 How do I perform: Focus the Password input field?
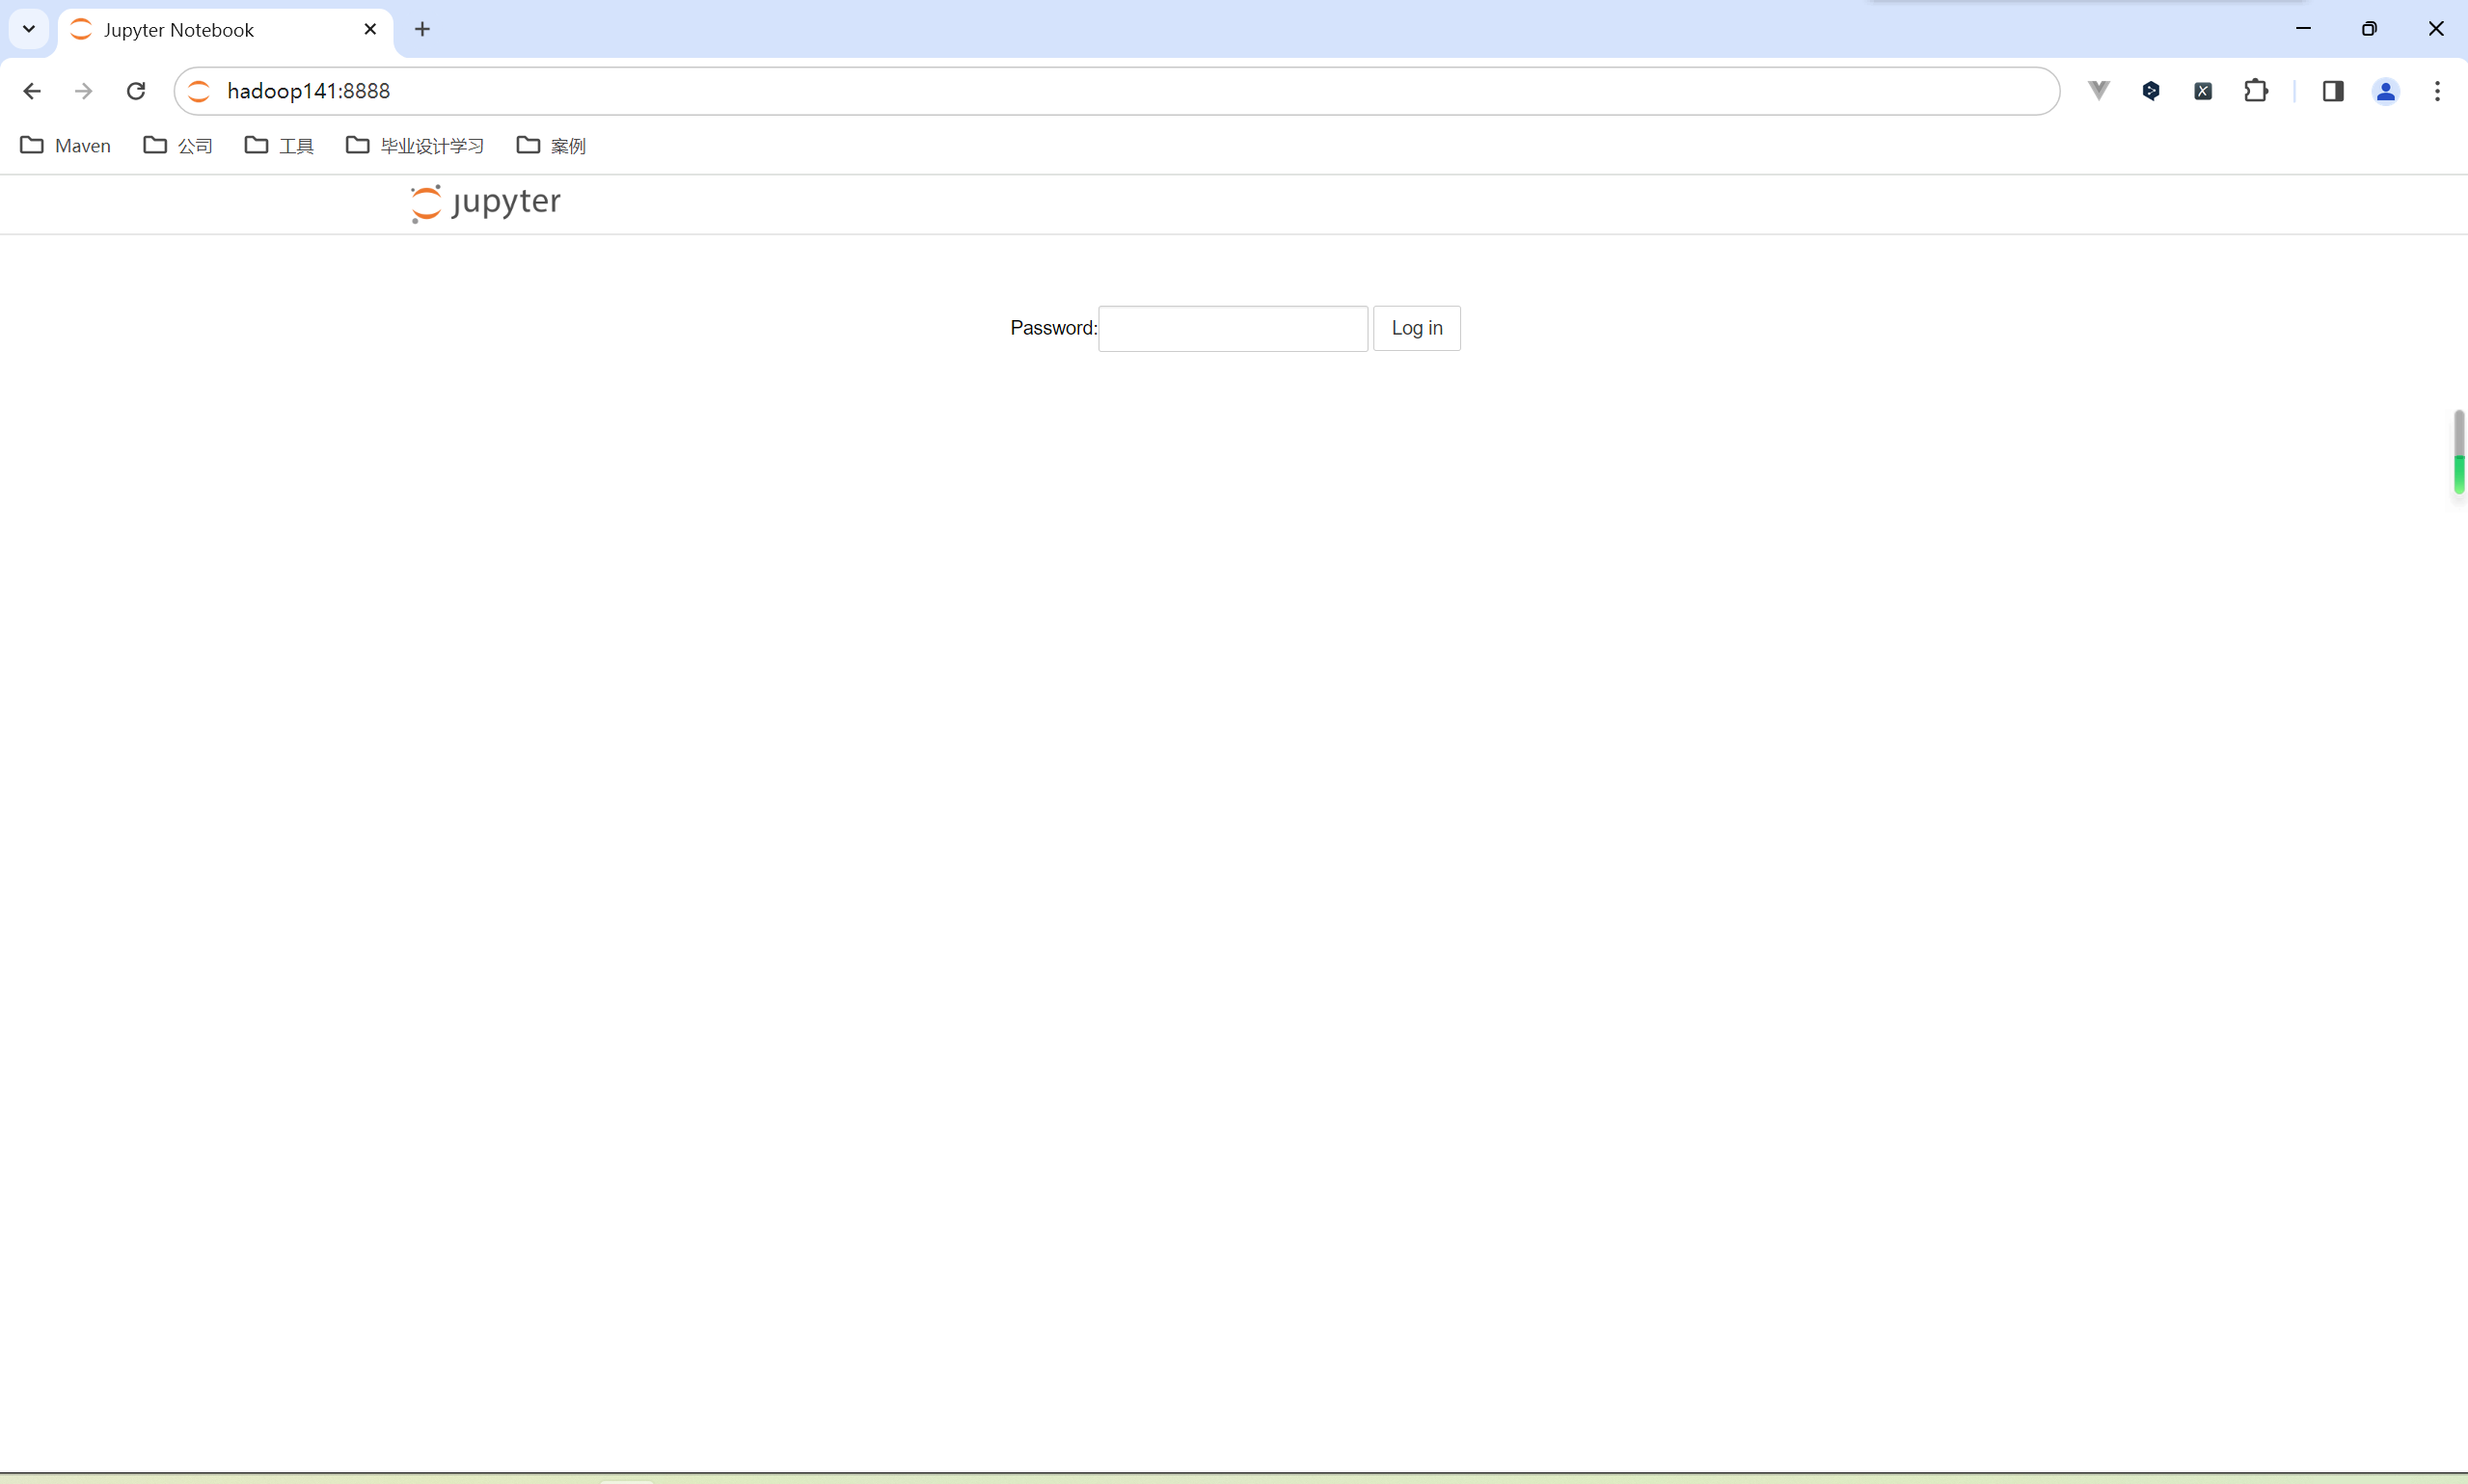coord(1232,328)
